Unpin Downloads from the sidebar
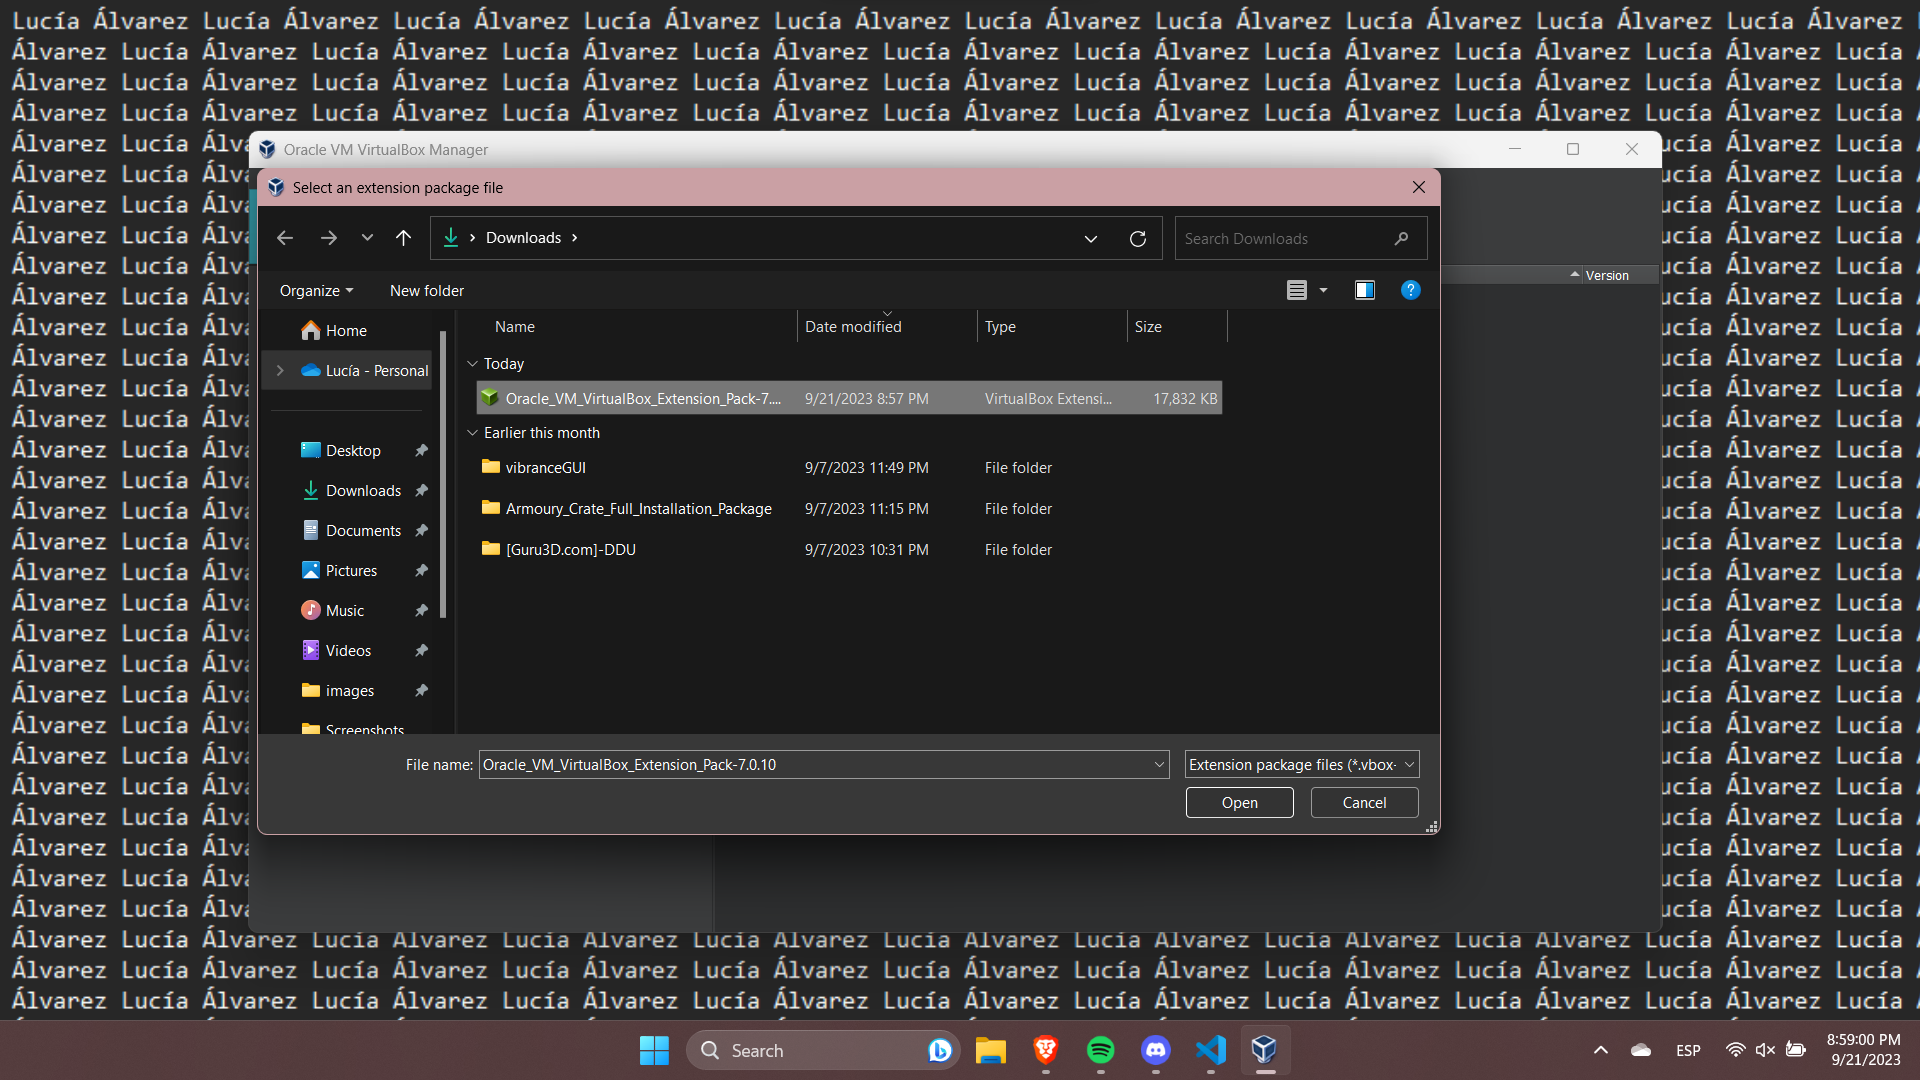This screenshot has width=1920, height=1080. click(421, 490)
